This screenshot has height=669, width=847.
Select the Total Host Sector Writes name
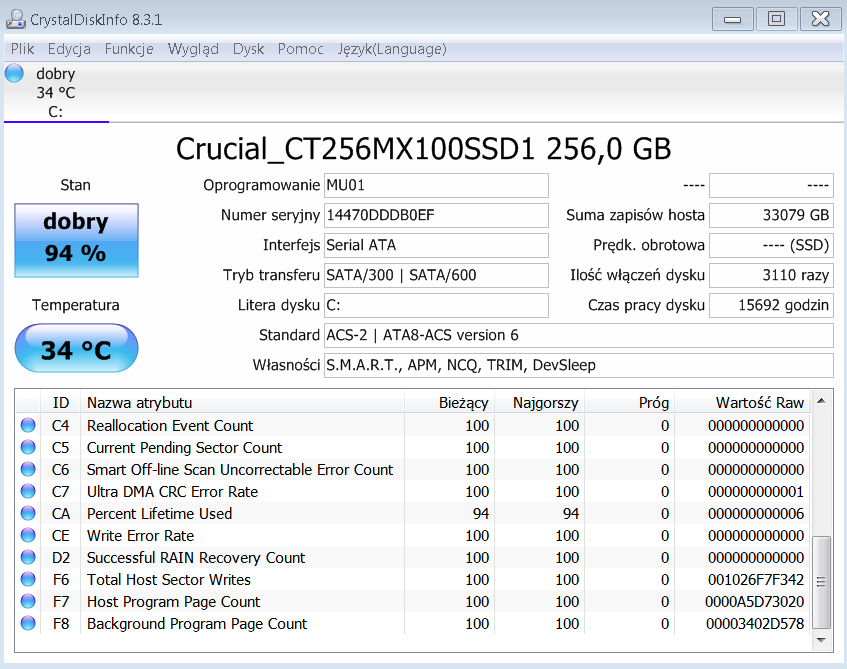[169, 580]
